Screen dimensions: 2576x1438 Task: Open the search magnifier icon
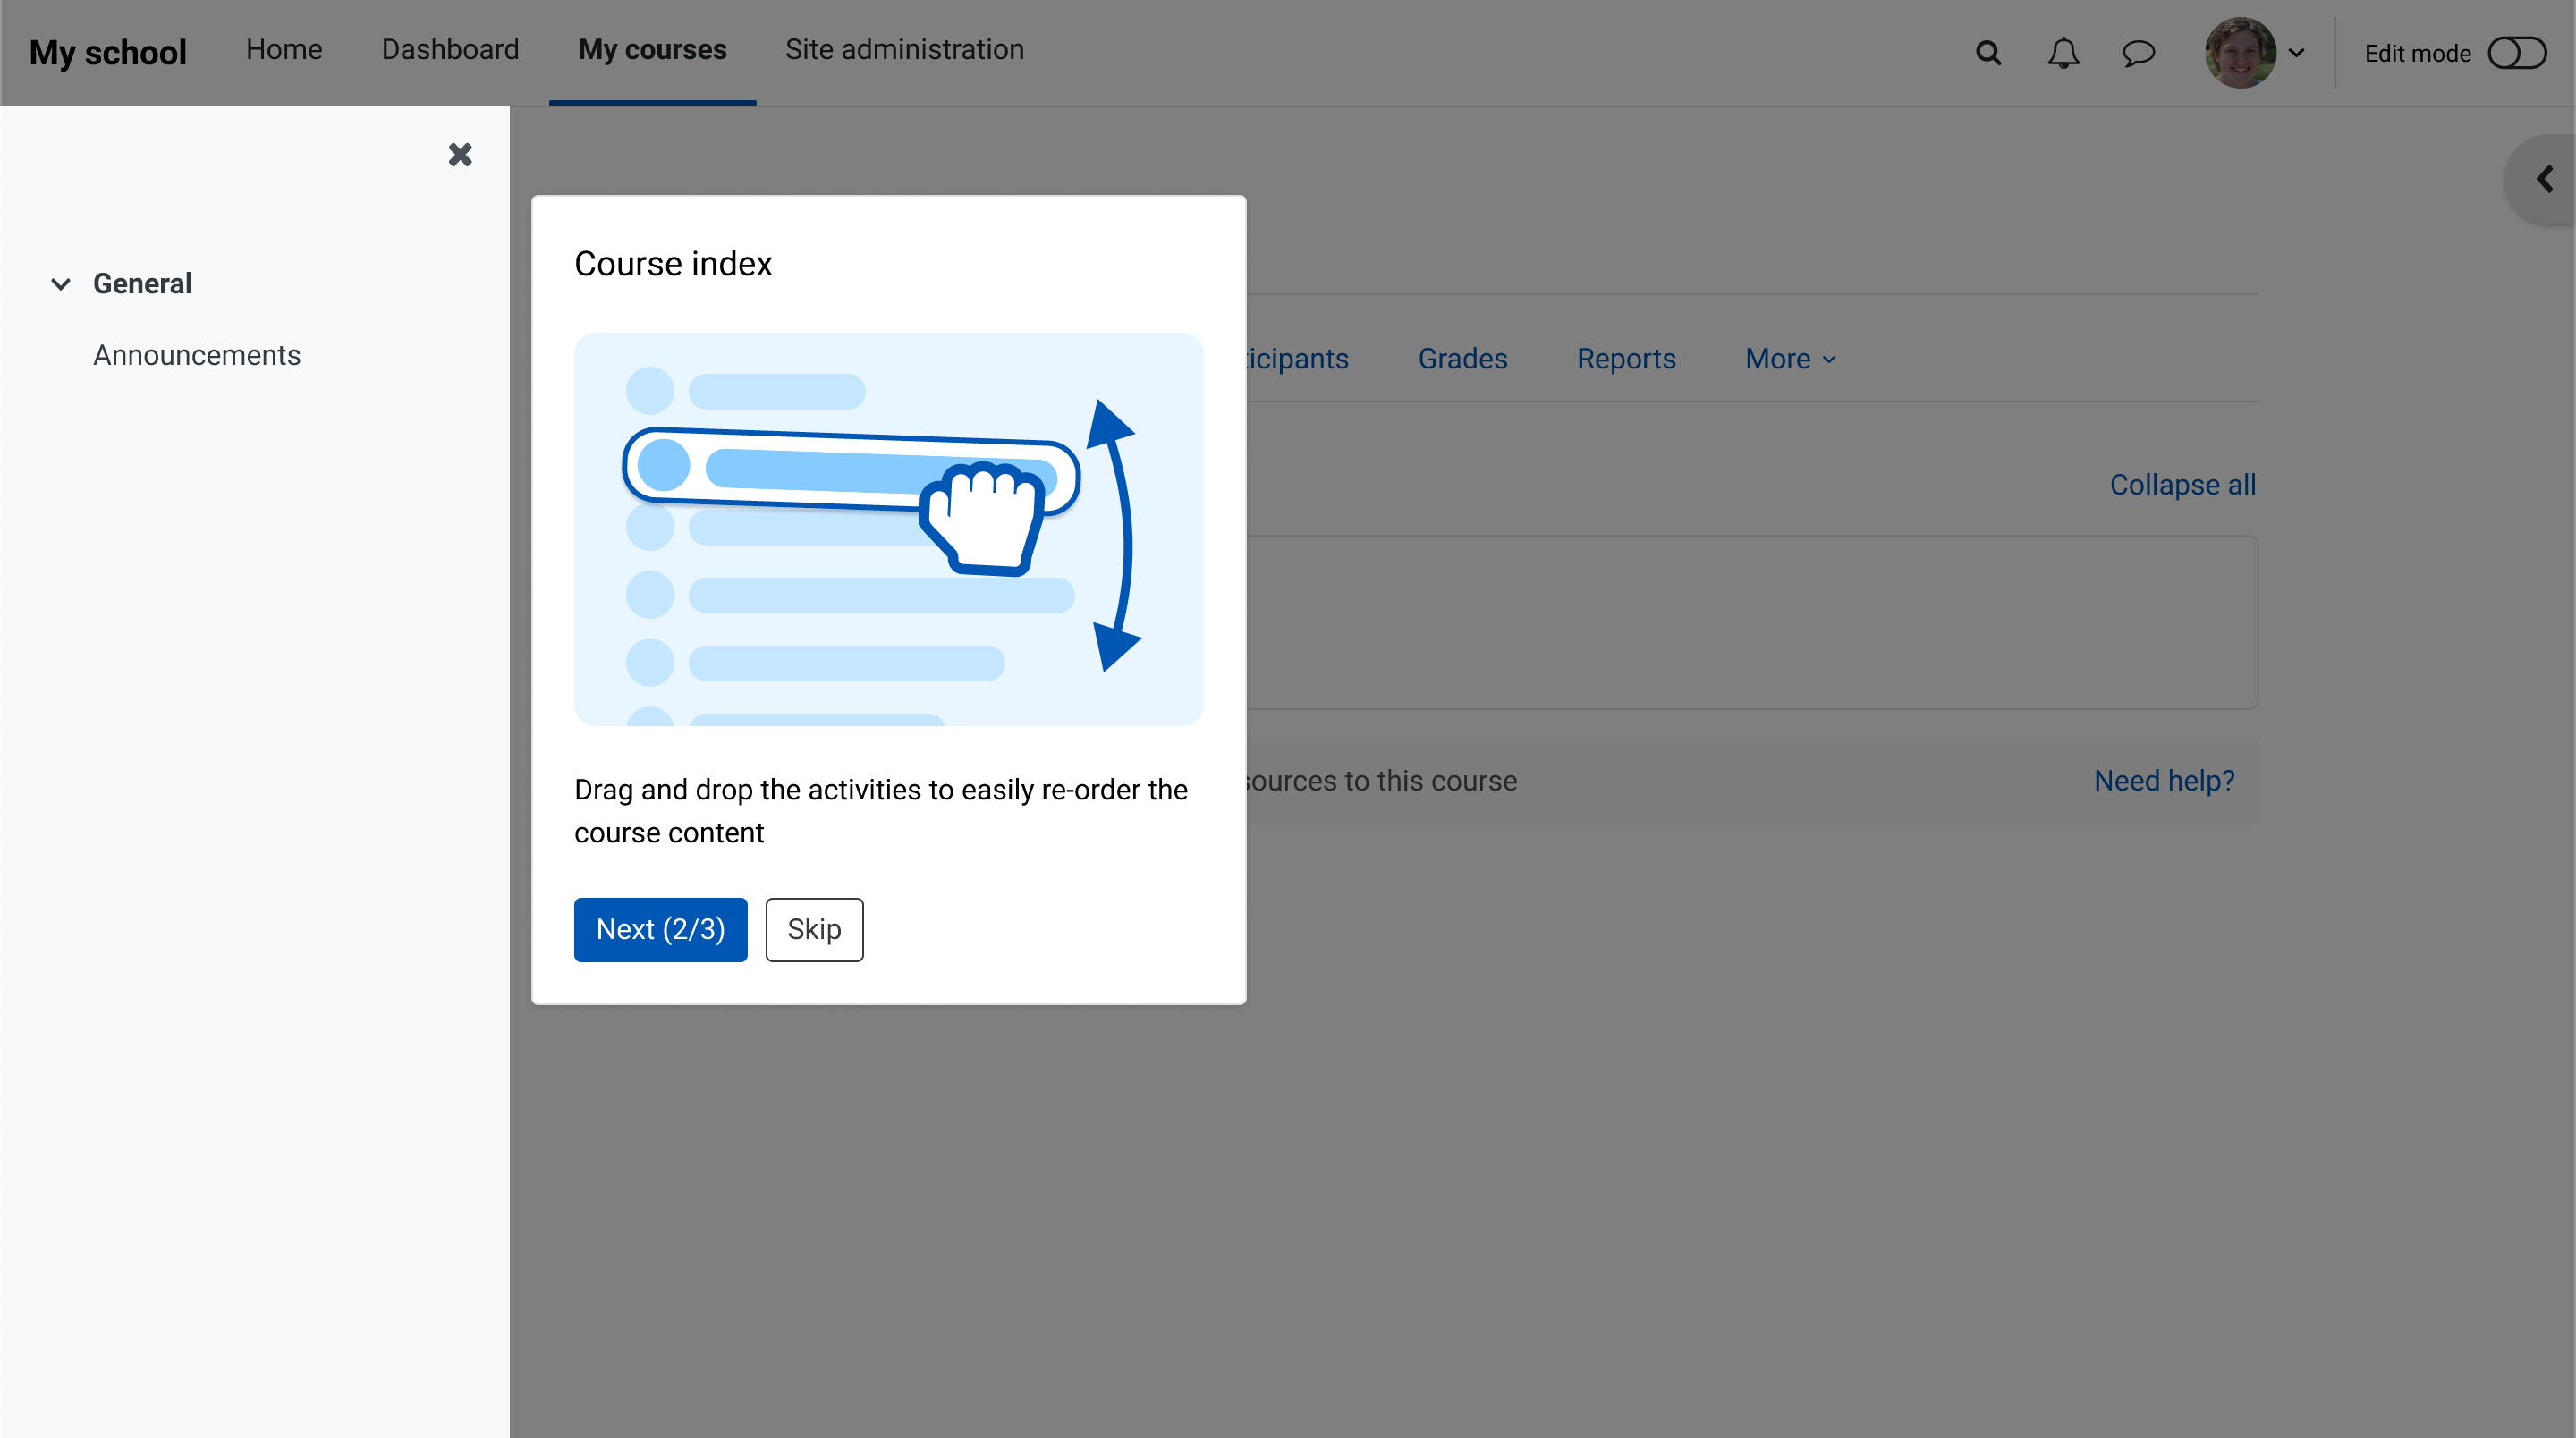(x=1988, y=53)
